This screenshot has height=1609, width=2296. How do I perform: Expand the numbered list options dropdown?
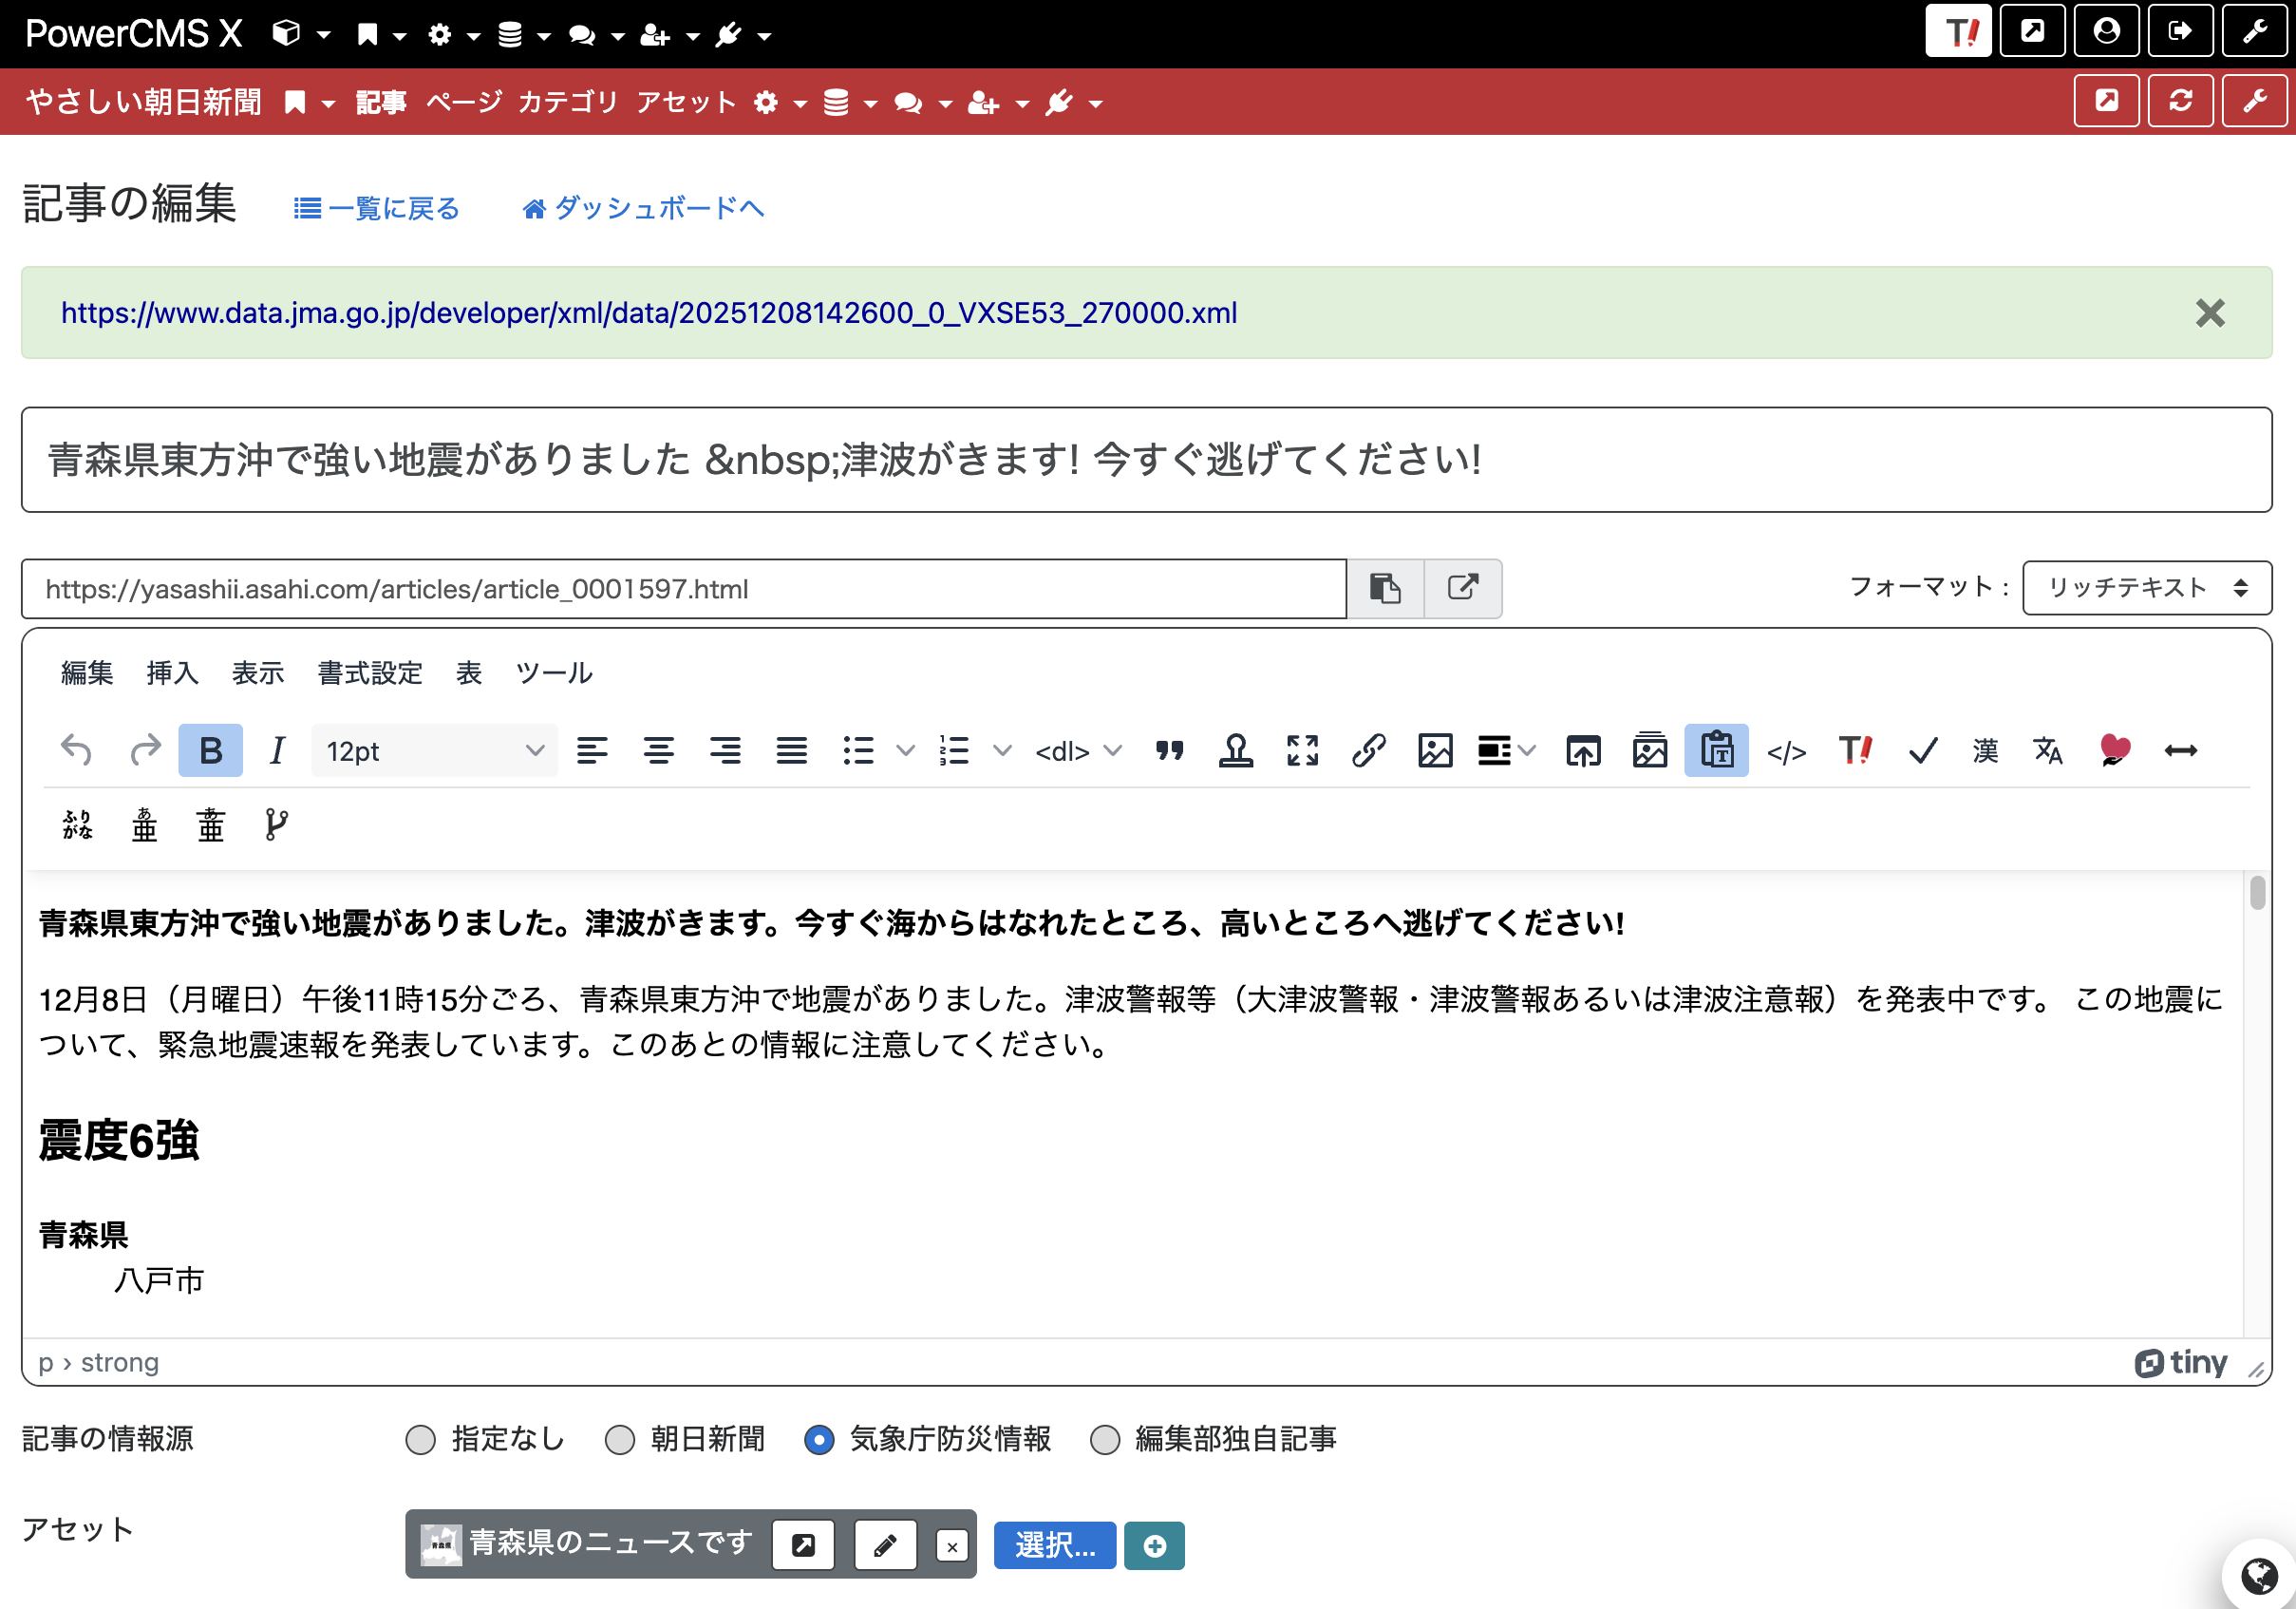pyautogui.click(x=1003, y=750)
